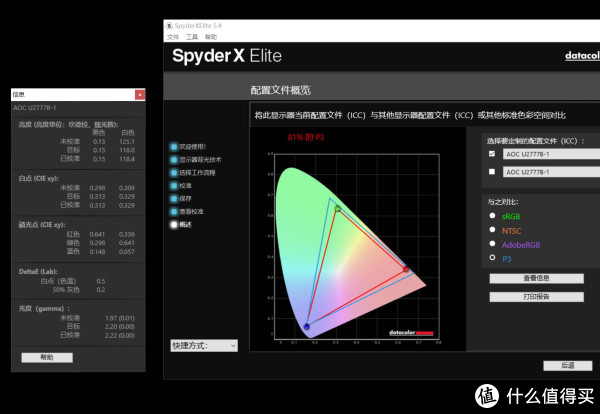This screenshot has width=600, height=414.
Task: Open the 工具 menu
Action: click(x=192, y=37)
